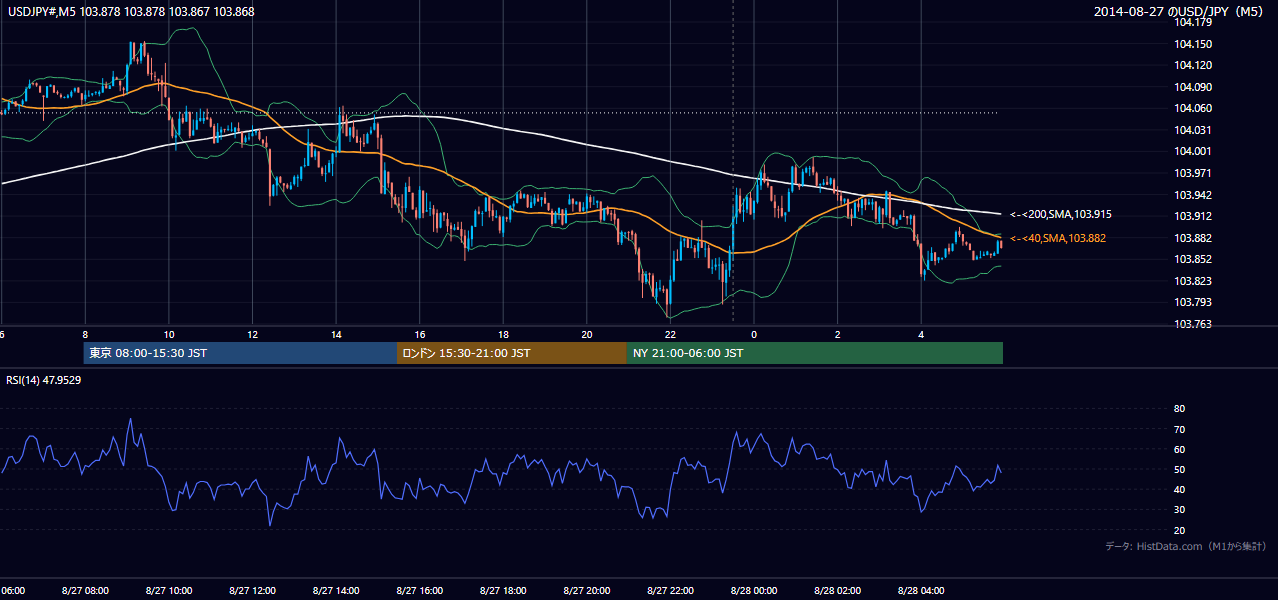Click hour tick 22 under the price chart
The image size is (1278, 600).
tap(671, 334)
